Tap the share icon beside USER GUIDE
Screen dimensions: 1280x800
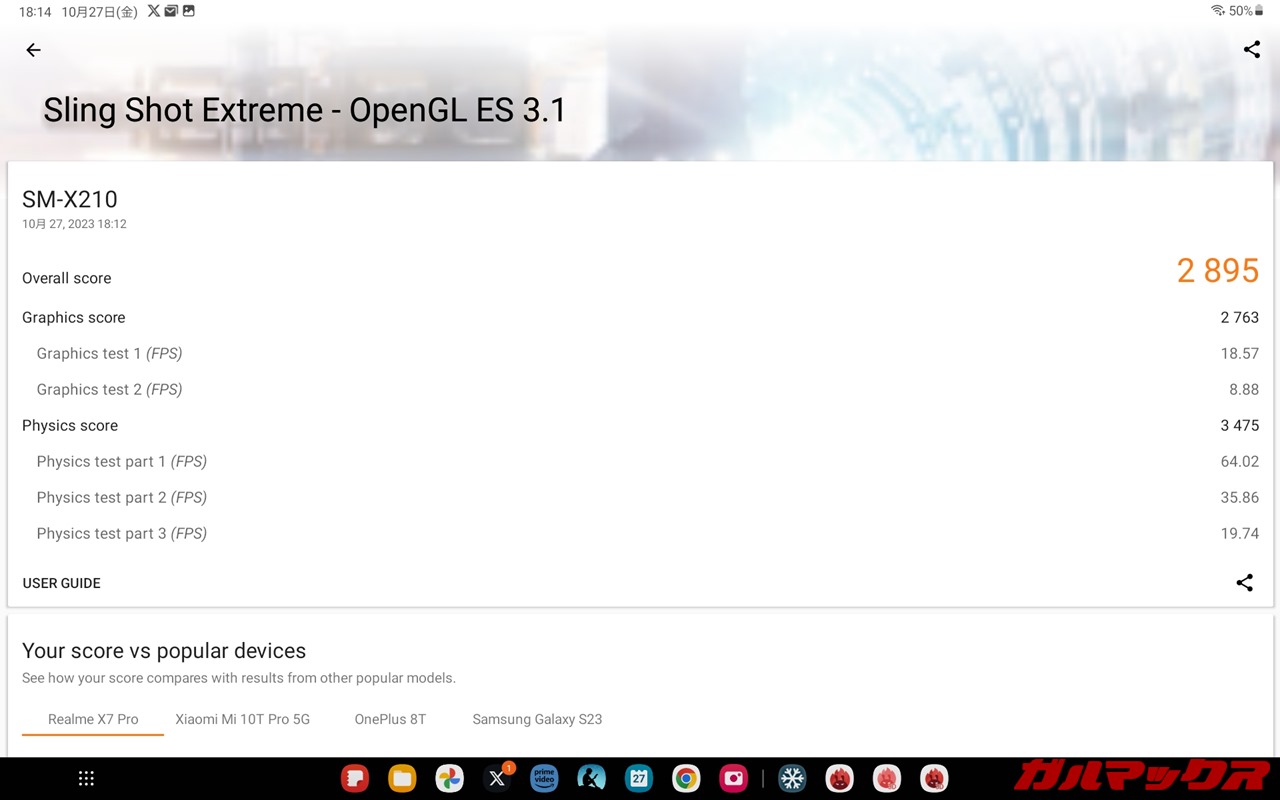pyautogui.click(x=1244, y=583)
